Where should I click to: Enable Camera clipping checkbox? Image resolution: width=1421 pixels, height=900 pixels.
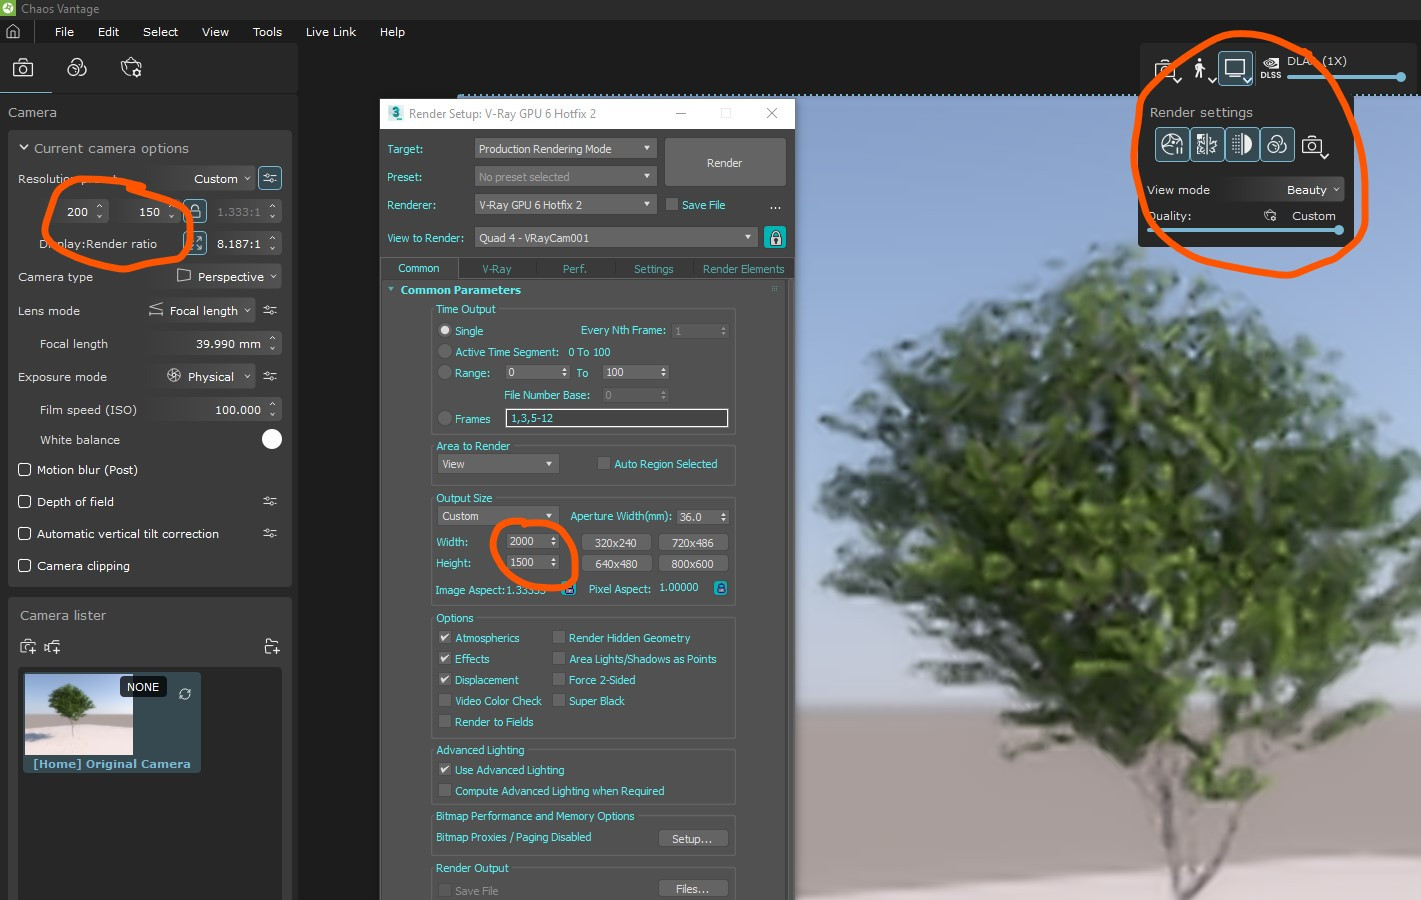point(25,565)
